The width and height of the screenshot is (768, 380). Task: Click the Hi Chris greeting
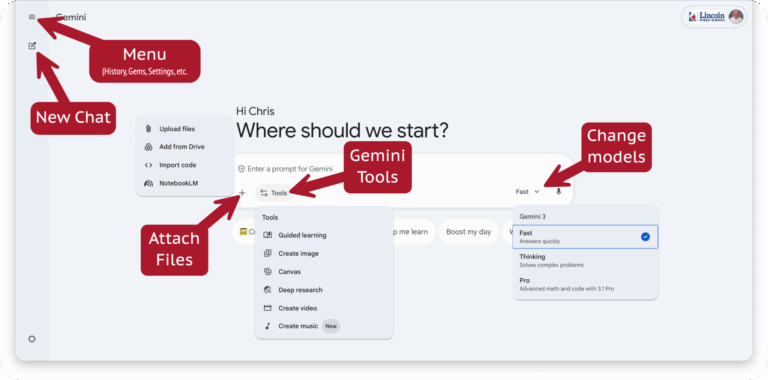pos(255,111)
